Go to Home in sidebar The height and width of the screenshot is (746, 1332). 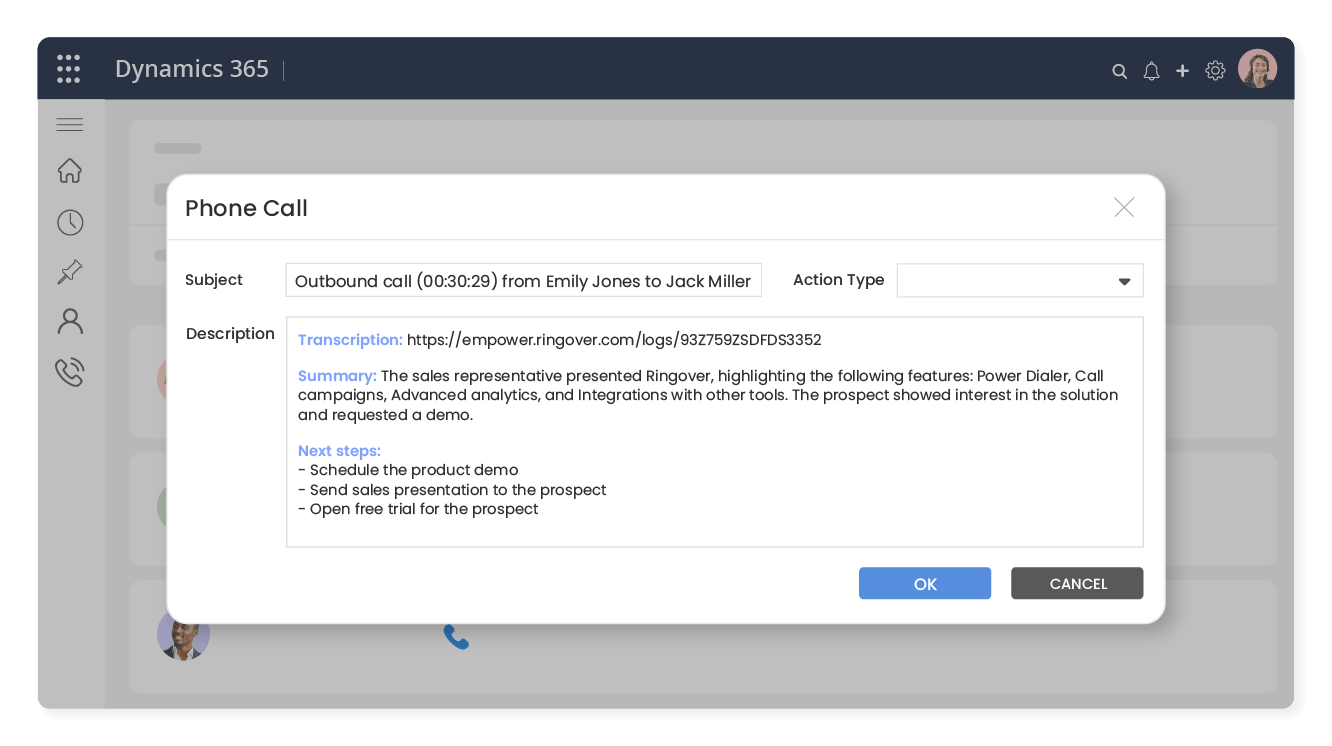(70, 171)
